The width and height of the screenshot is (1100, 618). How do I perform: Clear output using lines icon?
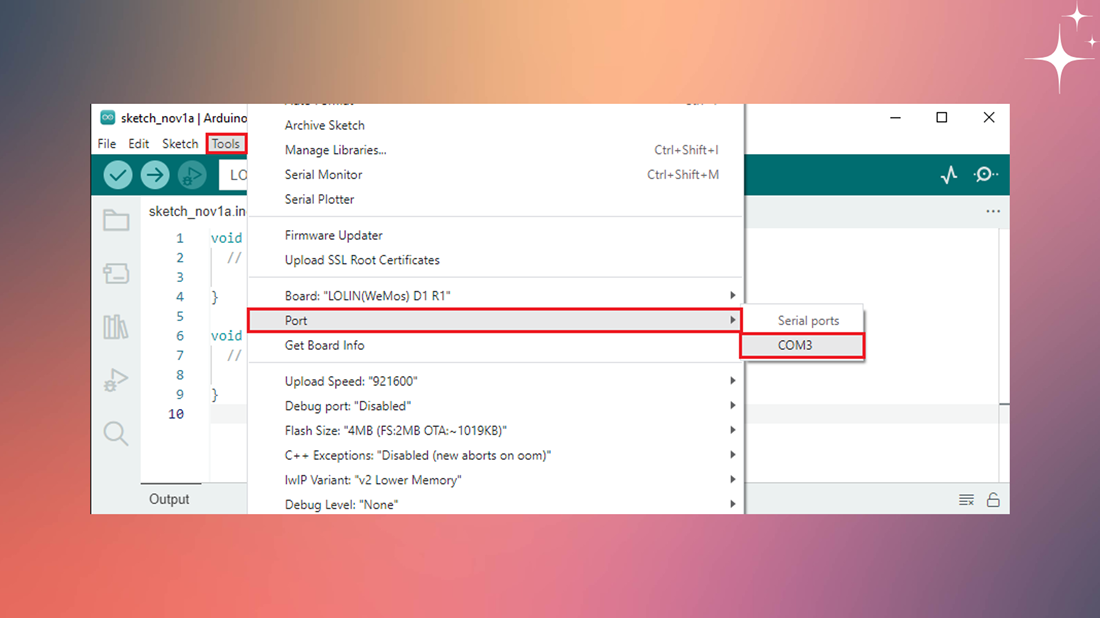click(x=967, y=499)
